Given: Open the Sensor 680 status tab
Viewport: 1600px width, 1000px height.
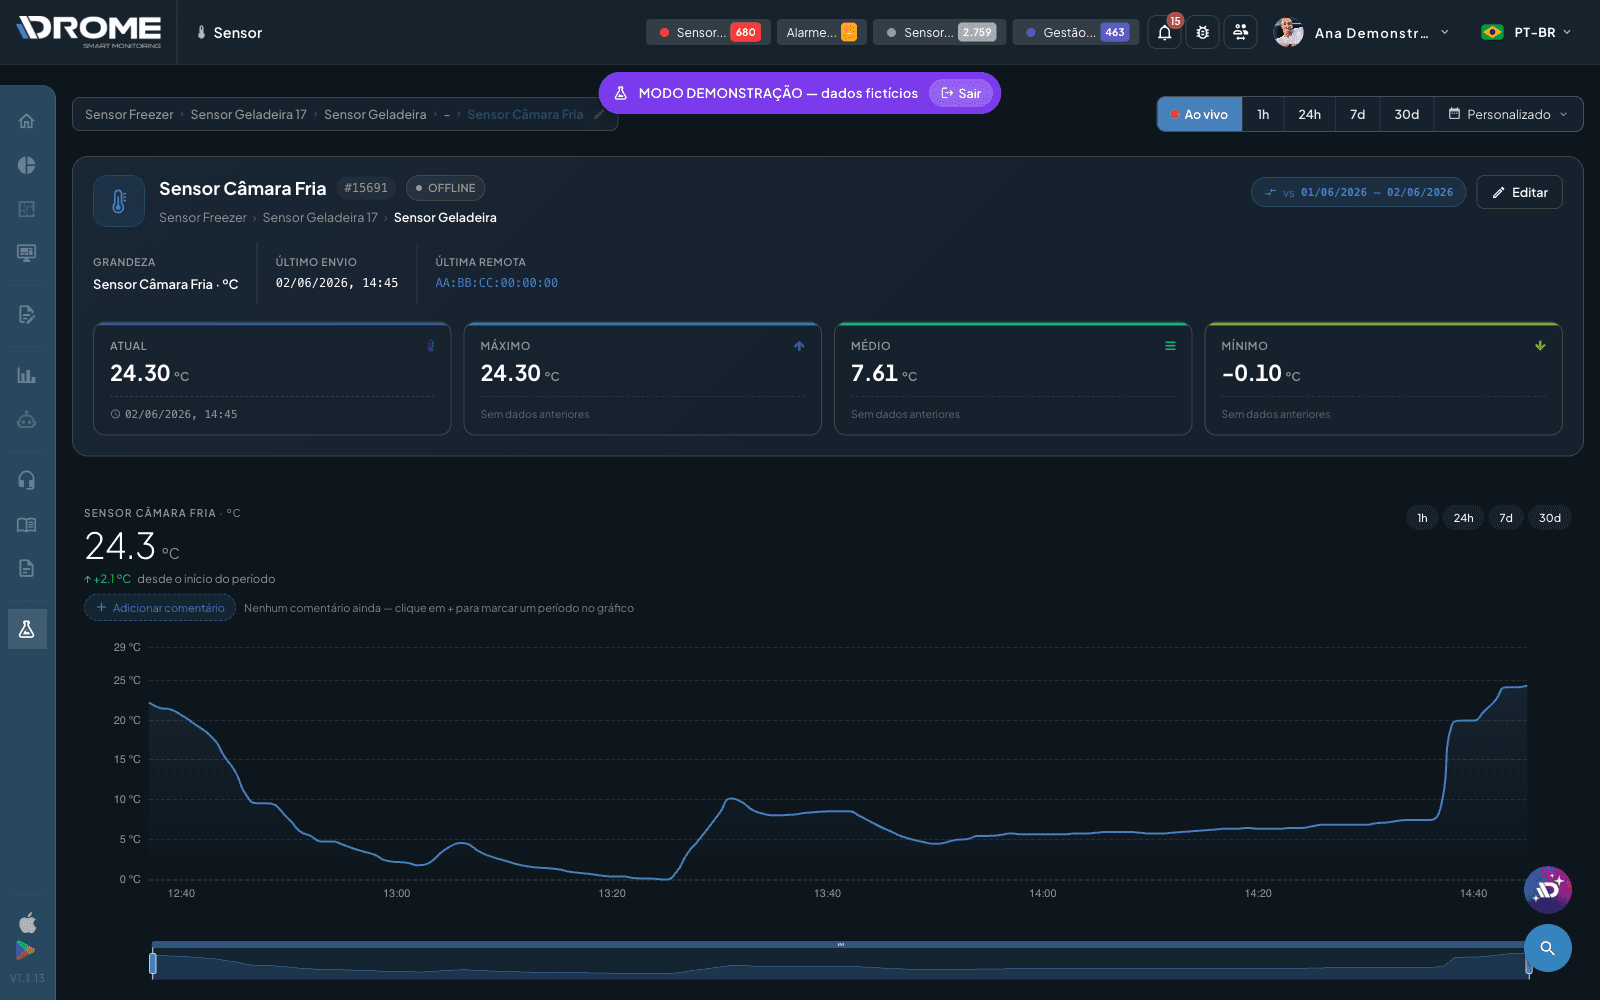Looking at the screenshot, I should tap(708, 33).
